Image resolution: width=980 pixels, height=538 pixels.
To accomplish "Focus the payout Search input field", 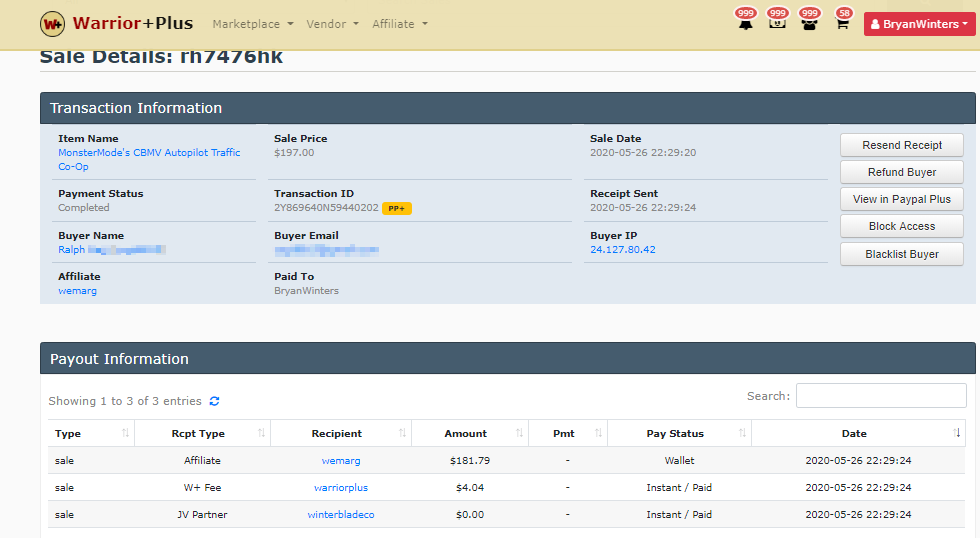I will (881, 396).
